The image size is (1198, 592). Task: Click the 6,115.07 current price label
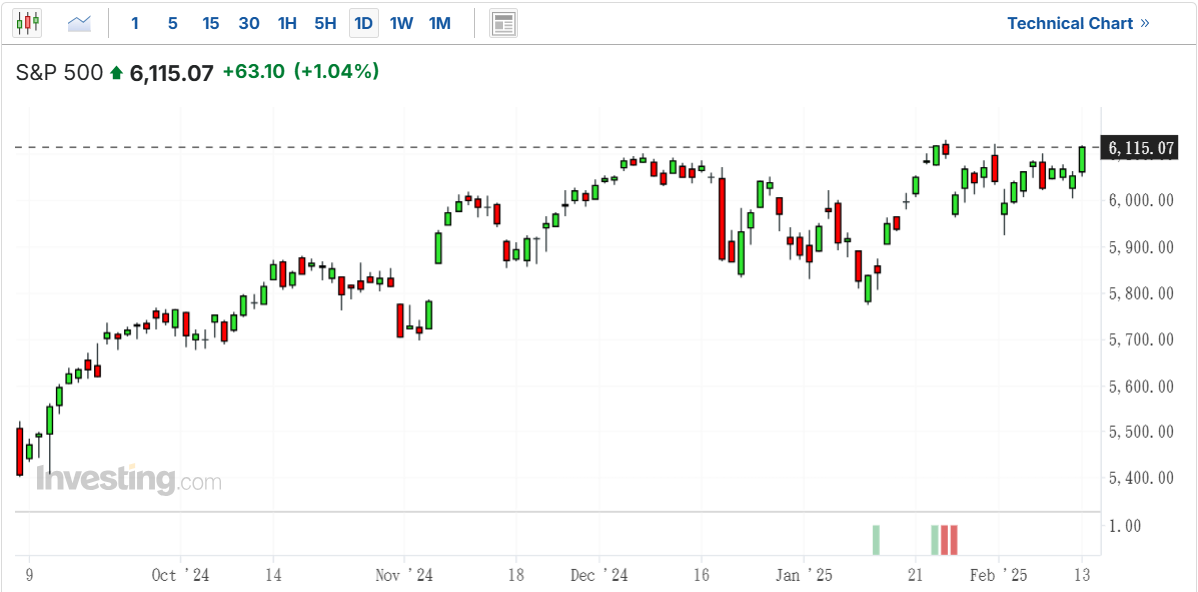[x=1138, y=147]
